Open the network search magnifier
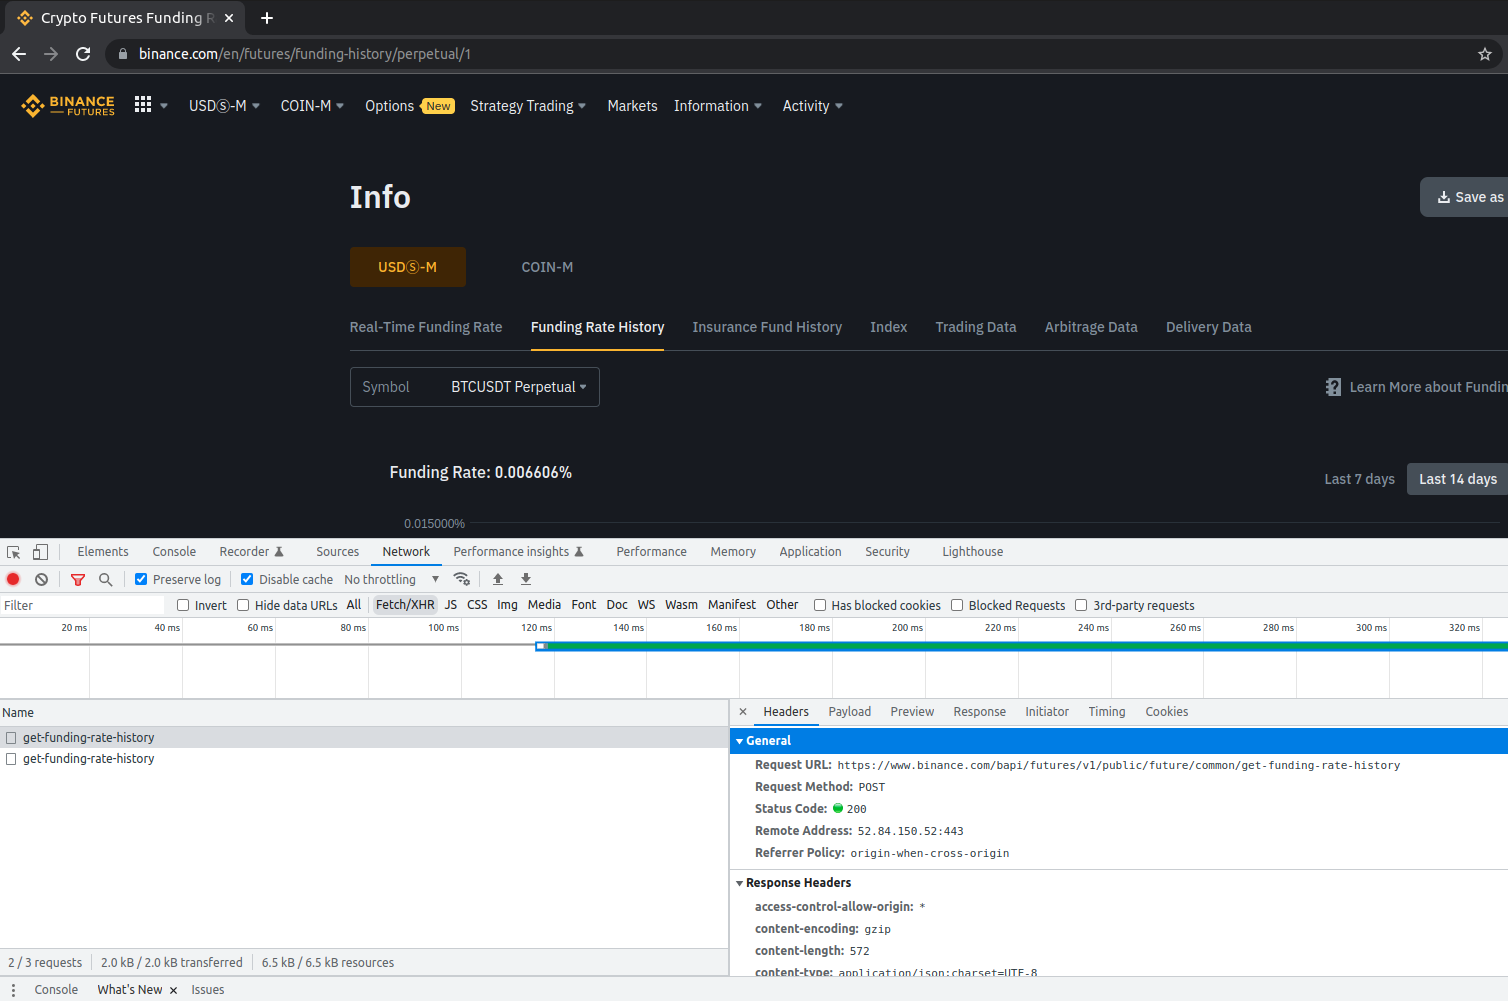 click(x=105, y=579)
